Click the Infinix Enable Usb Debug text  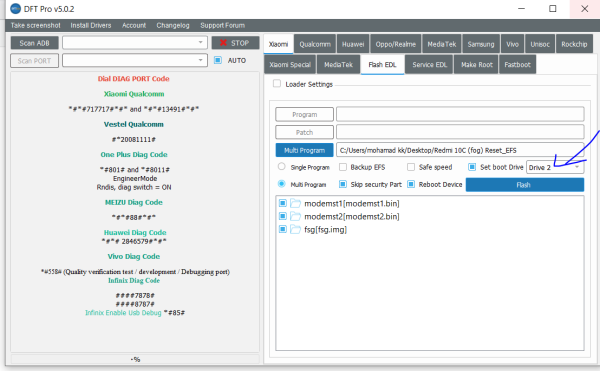(x=123, y=312)
